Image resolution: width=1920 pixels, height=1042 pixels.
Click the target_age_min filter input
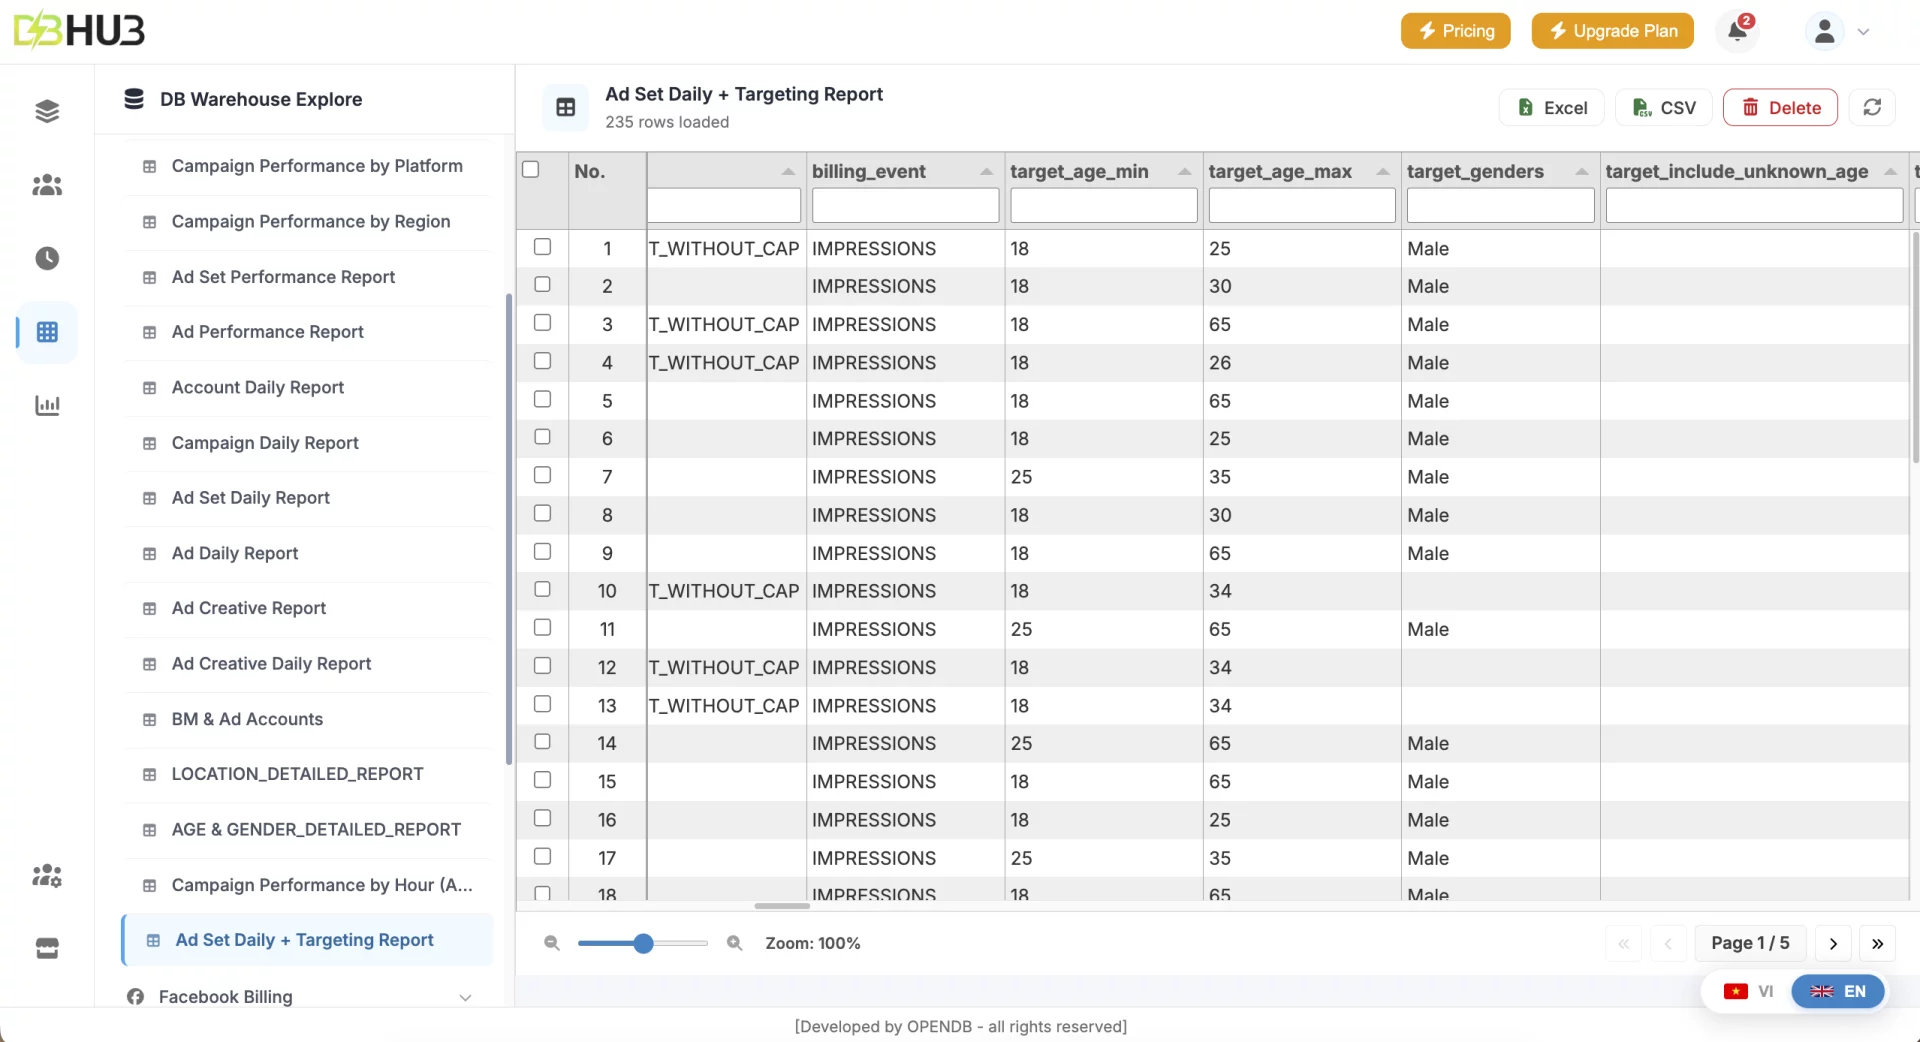point(1104,206)
